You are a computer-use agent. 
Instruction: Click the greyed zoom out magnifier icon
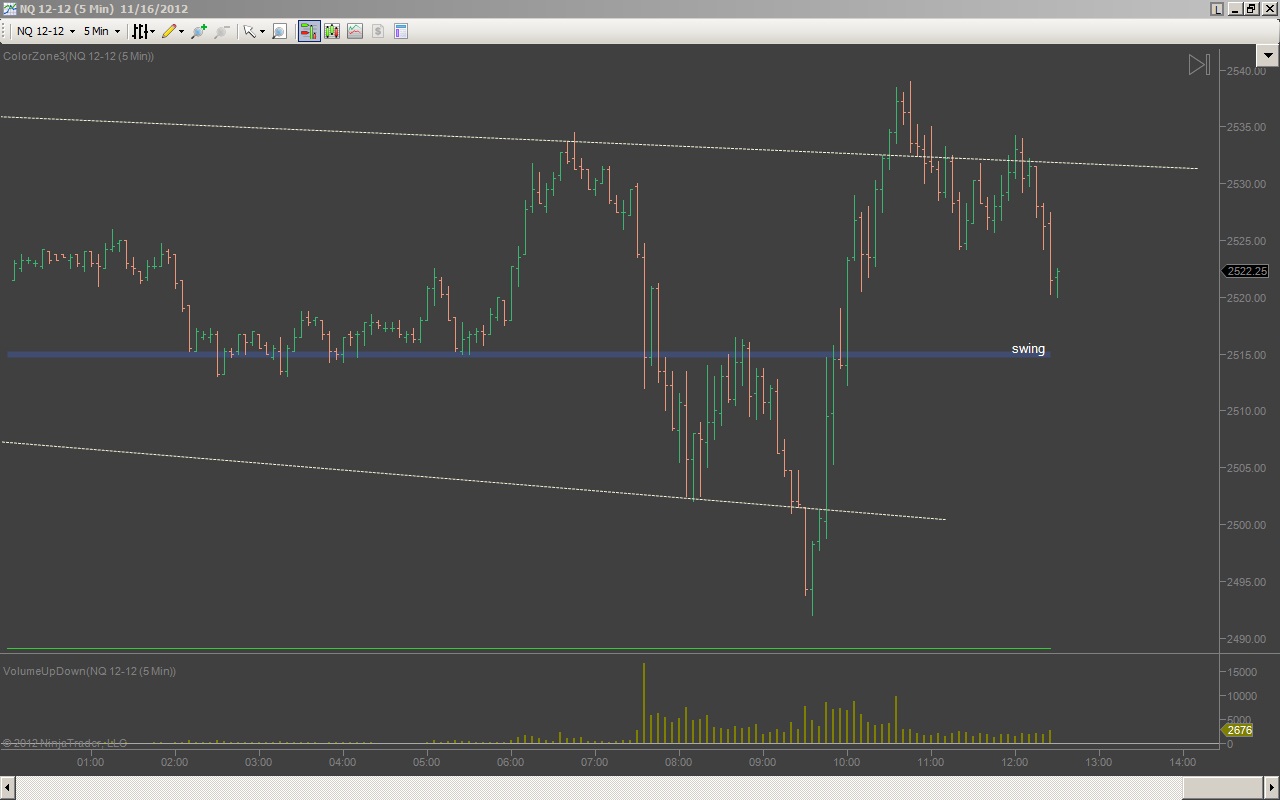222,31
